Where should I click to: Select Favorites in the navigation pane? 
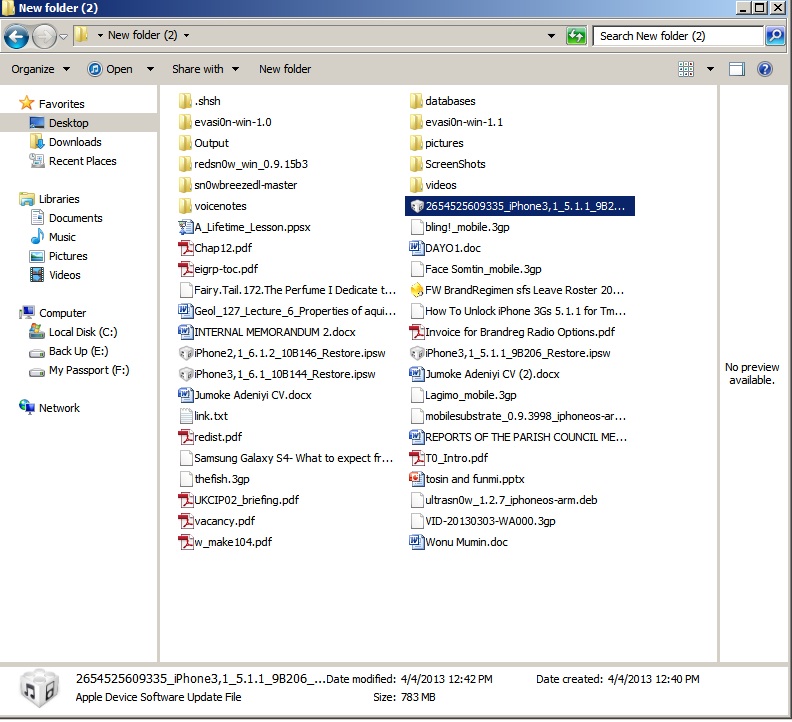52,104
